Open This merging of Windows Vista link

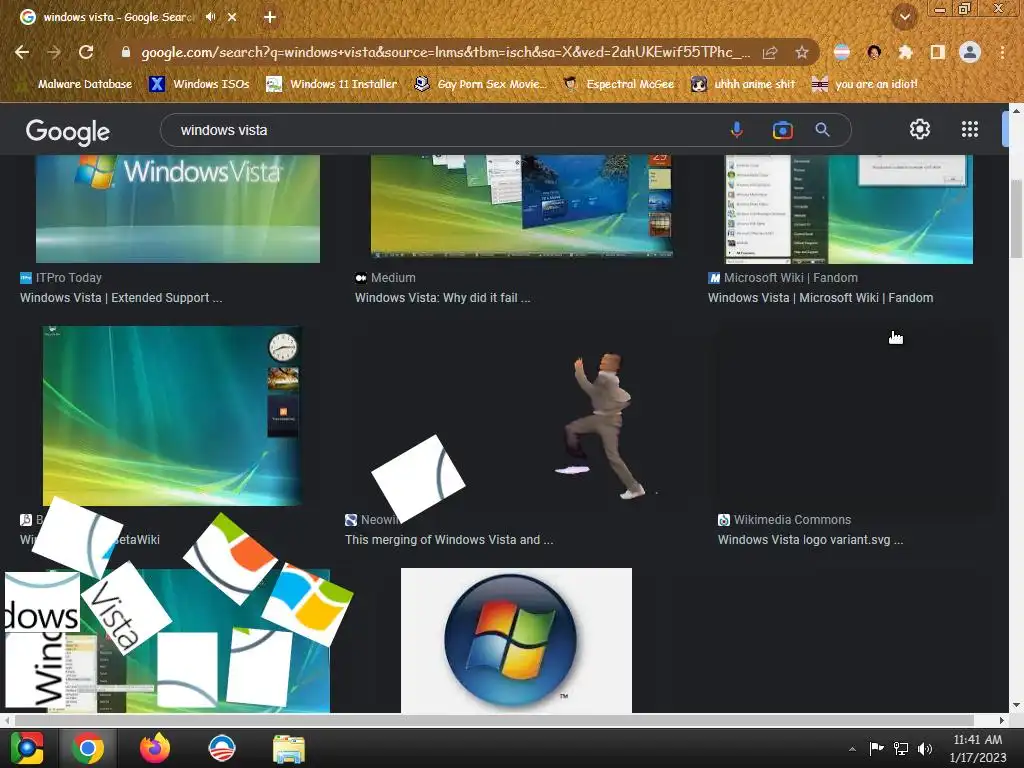coord(449,540)
